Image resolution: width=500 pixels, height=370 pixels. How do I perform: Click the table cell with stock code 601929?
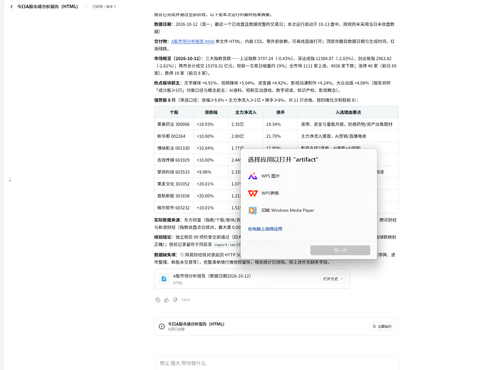click(x=173, y=160)
